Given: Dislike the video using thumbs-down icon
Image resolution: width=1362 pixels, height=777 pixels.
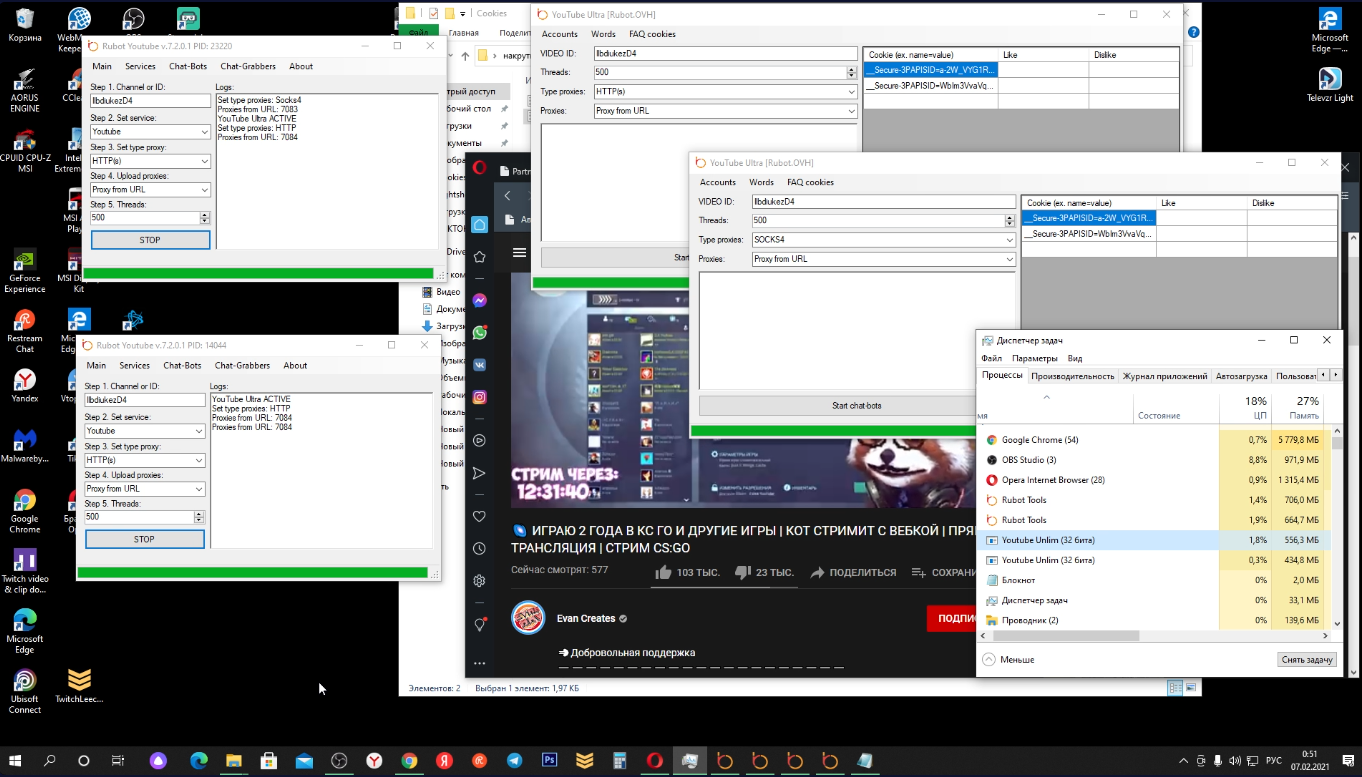Looking at the screenshot, I should (x=742, y=572).
